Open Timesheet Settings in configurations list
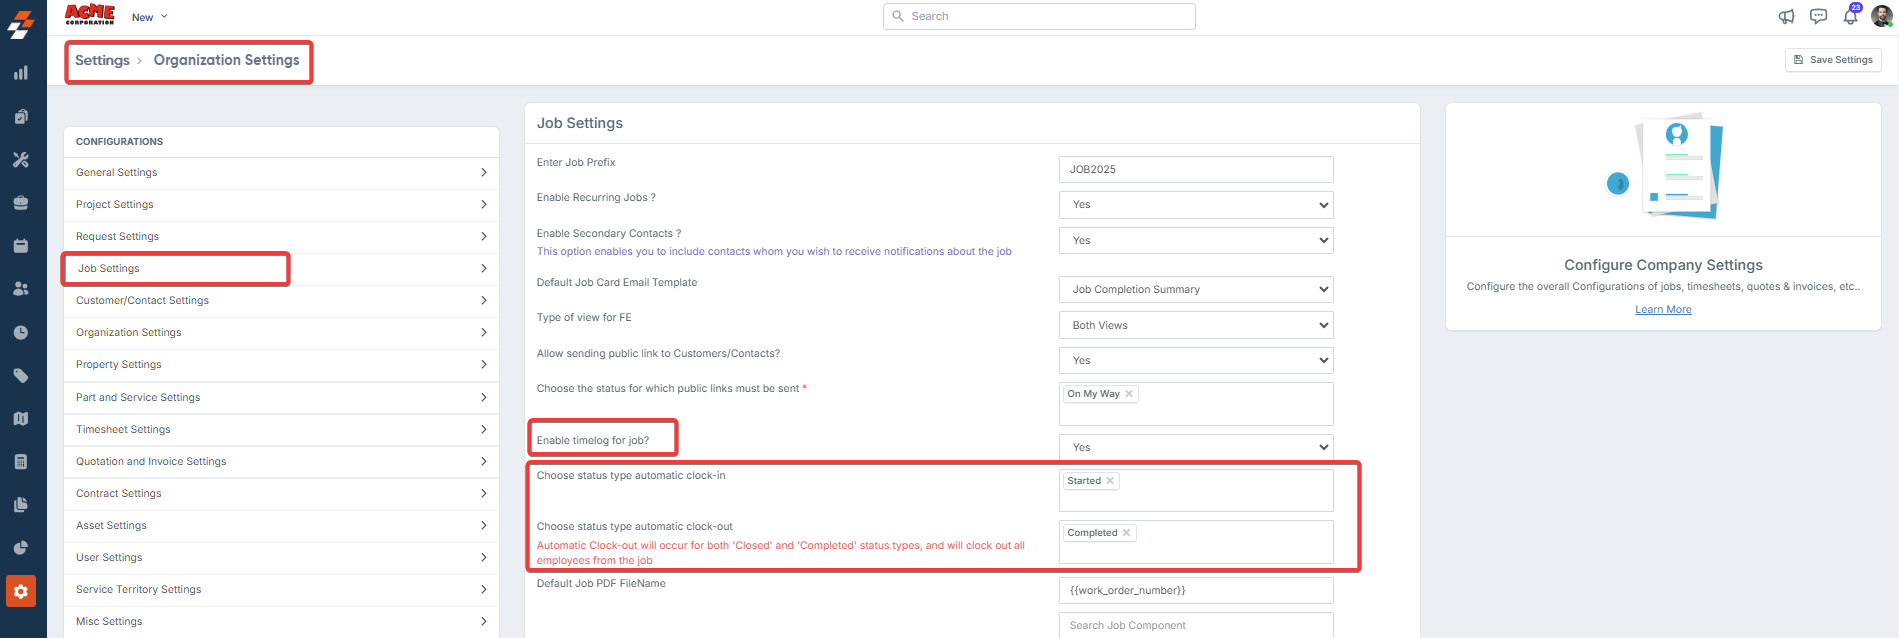 click(x=123, y=430)
